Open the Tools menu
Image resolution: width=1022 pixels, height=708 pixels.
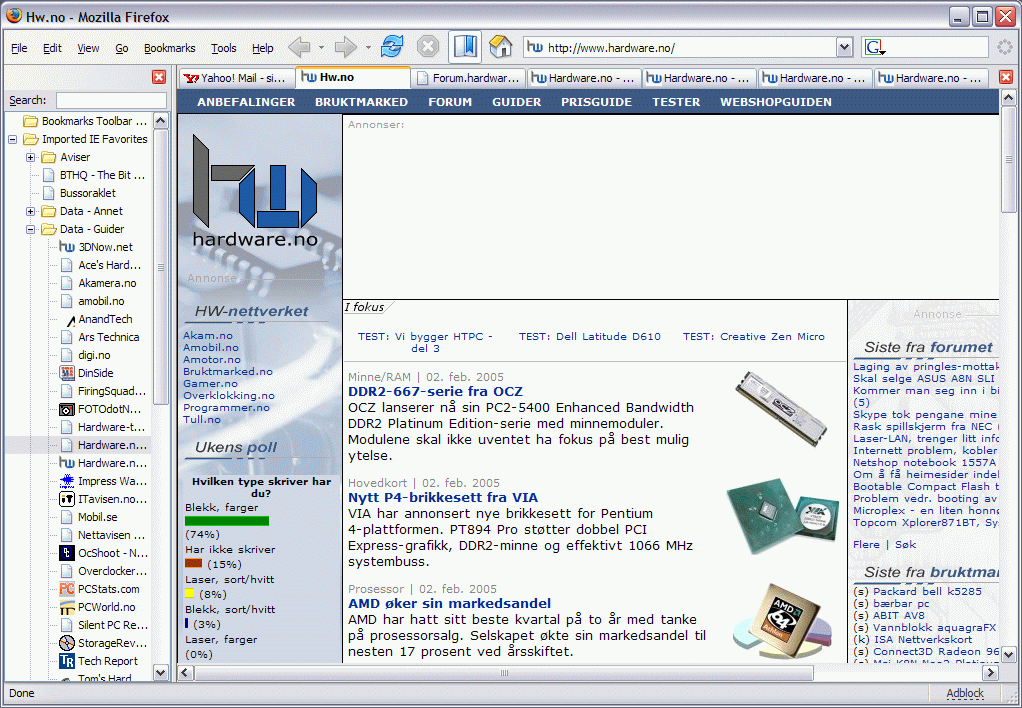tap(224, 48)
